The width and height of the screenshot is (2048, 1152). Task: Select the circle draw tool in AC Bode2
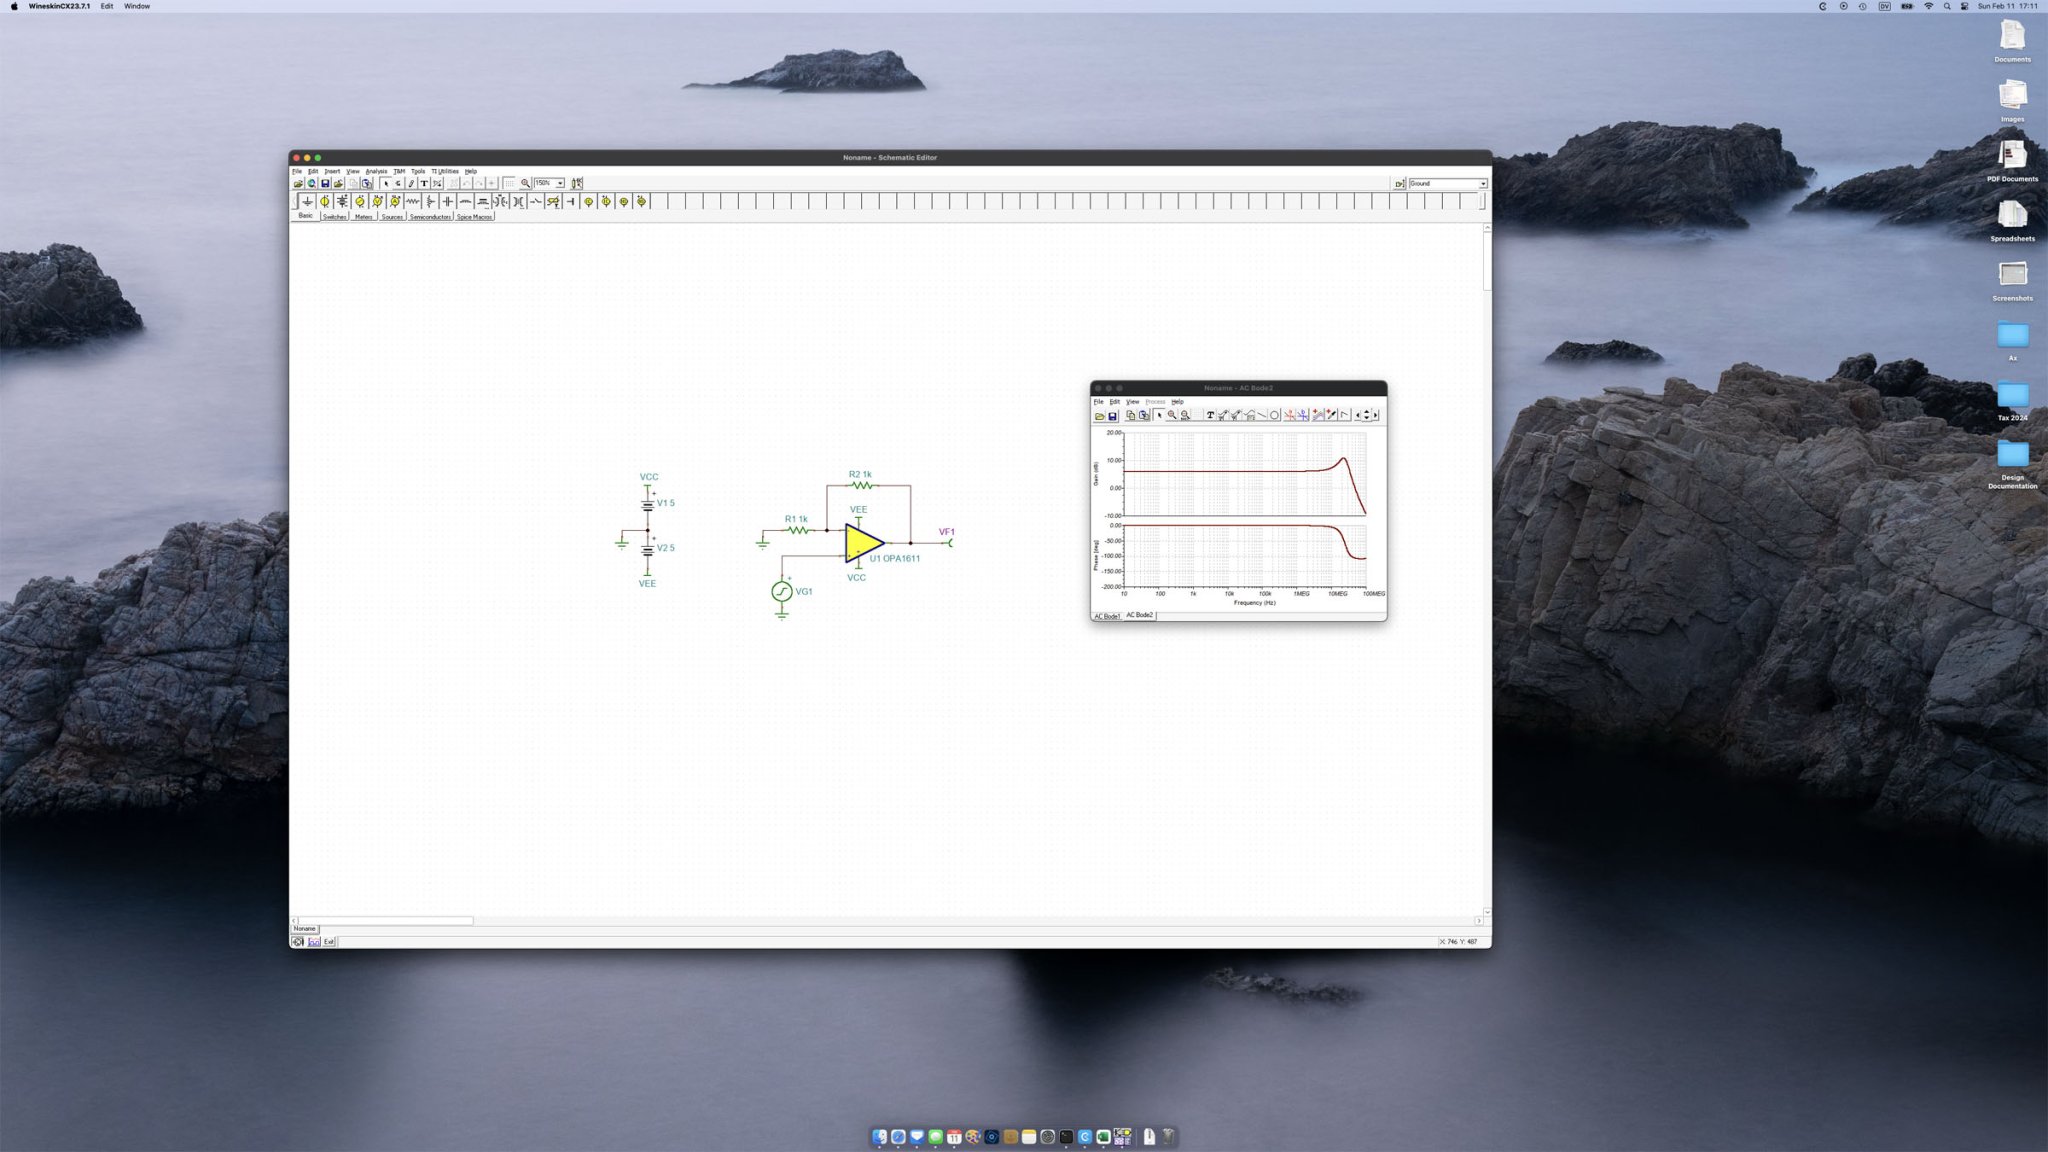(1274, 415)
